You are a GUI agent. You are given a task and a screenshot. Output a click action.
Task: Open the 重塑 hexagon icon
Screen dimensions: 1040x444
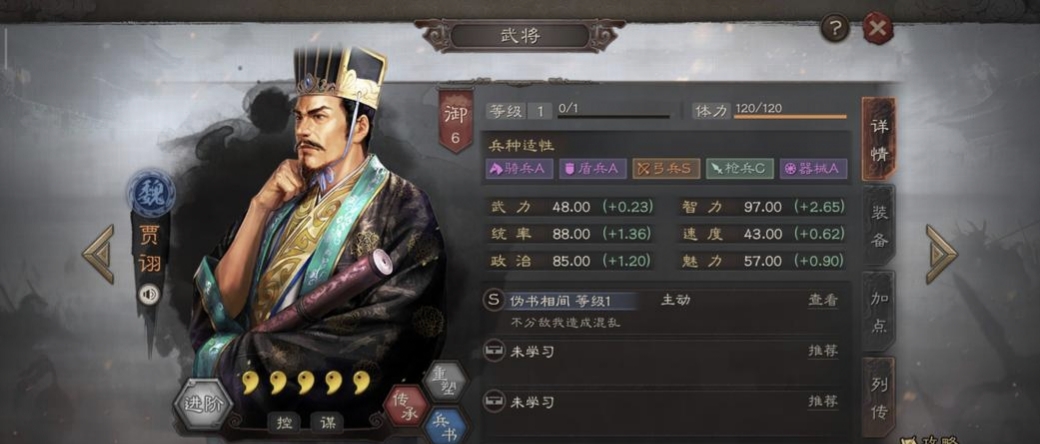pos(445,381)
